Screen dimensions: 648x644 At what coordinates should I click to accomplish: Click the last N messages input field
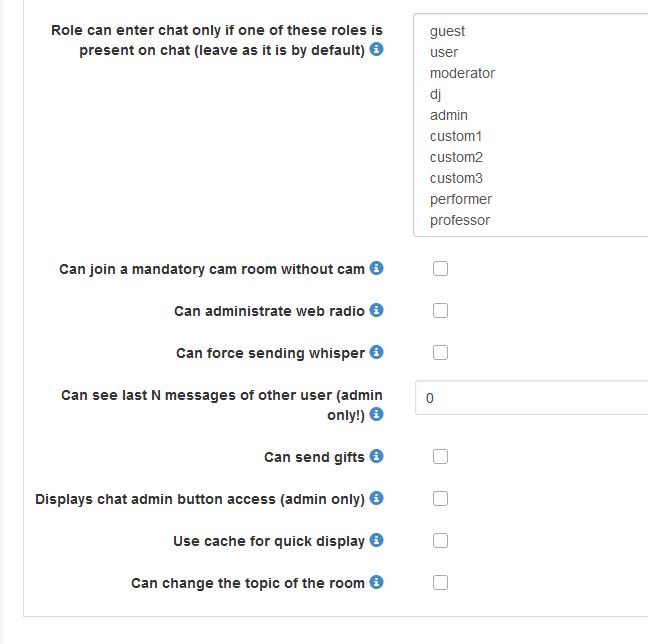point(530,398)
